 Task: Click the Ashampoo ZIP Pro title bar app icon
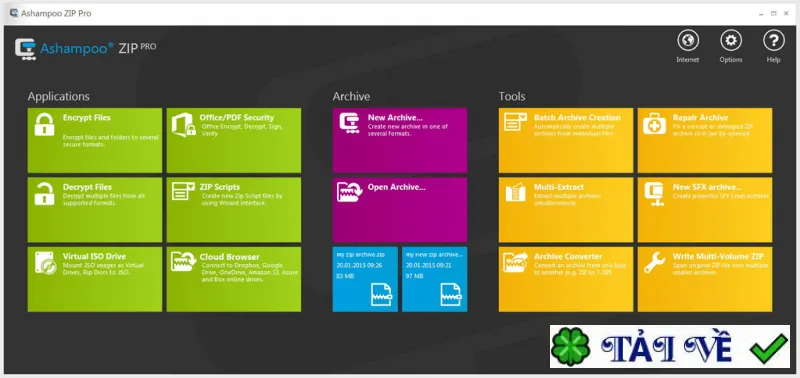click(x=14, y=13)
